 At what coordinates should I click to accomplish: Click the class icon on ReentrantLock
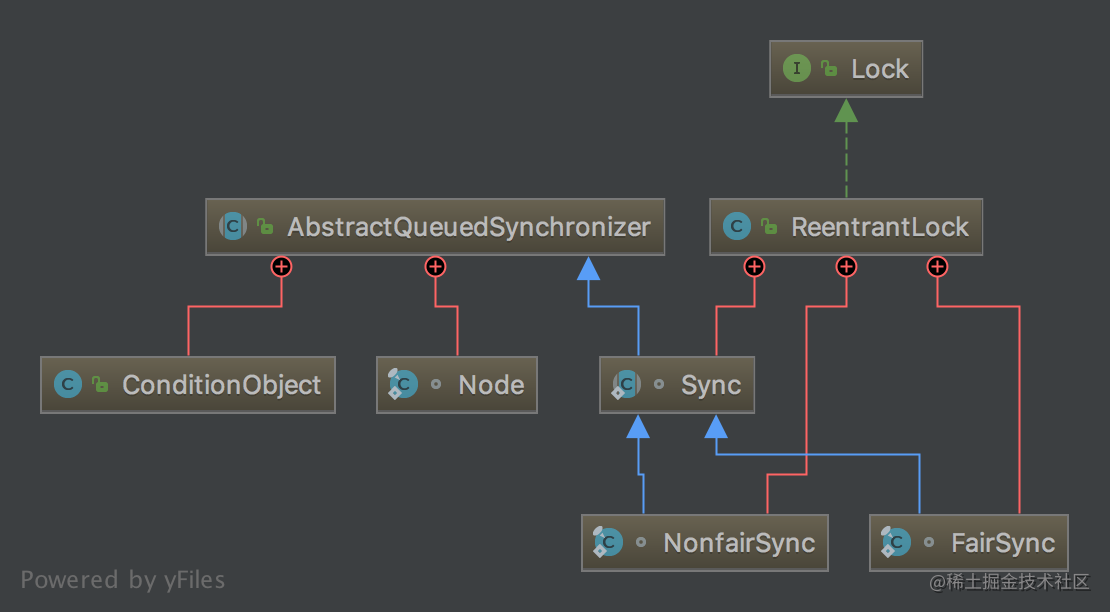(x=736, y=226)
